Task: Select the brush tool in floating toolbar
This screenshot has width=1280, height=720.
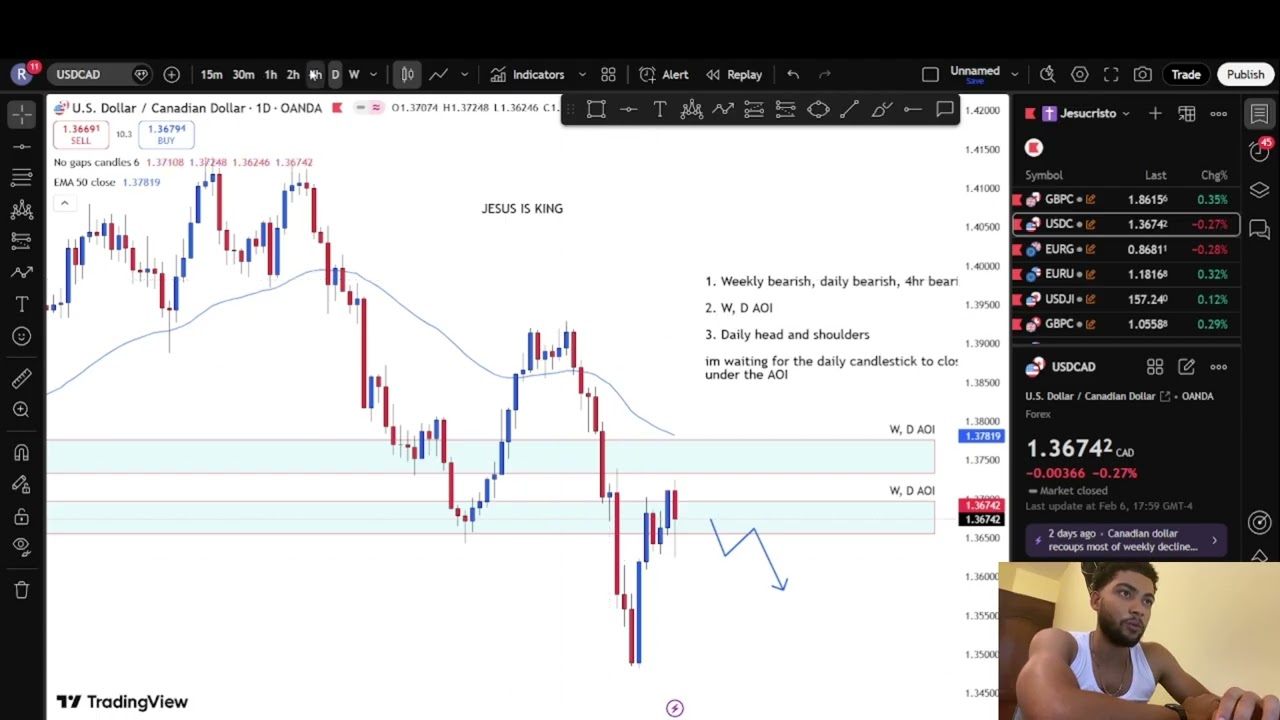Action: (882, 109)
